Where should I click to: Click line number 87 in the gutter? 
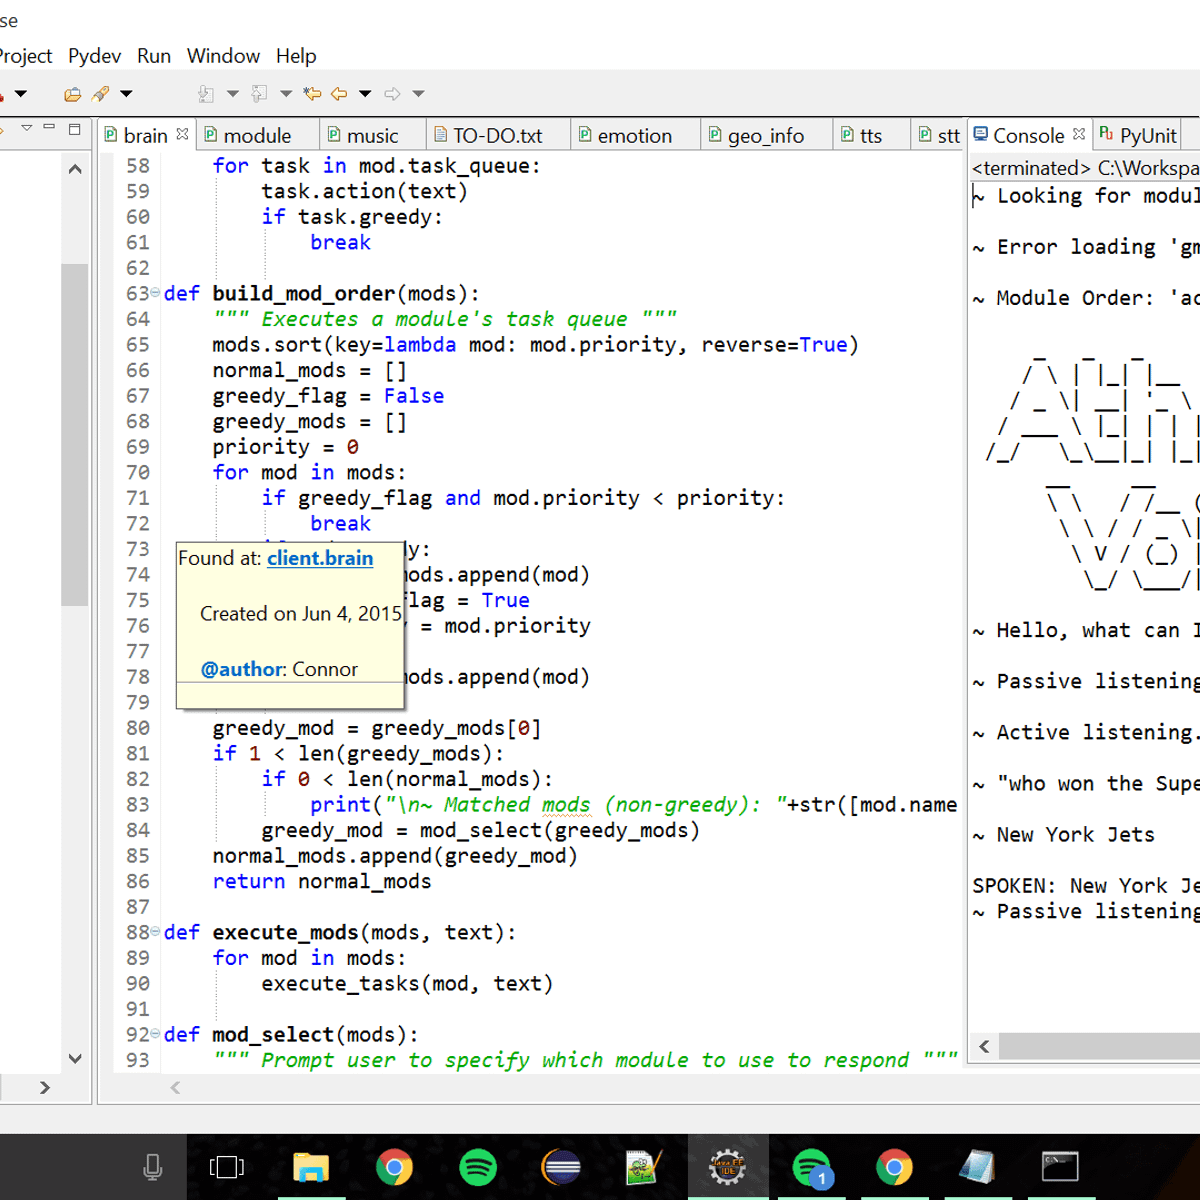tap(138, 906)
